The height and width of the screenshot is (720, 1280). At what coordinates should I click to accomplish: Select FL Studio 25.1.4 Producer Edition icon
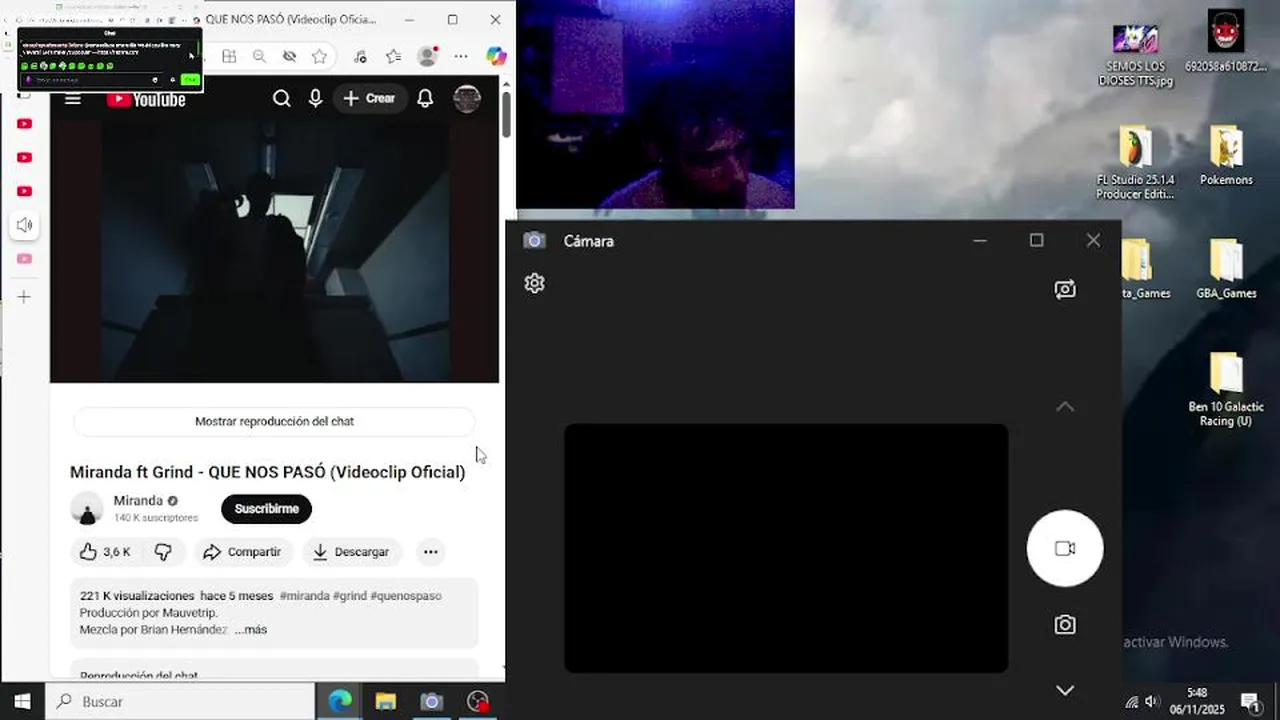pos(1135,163)
